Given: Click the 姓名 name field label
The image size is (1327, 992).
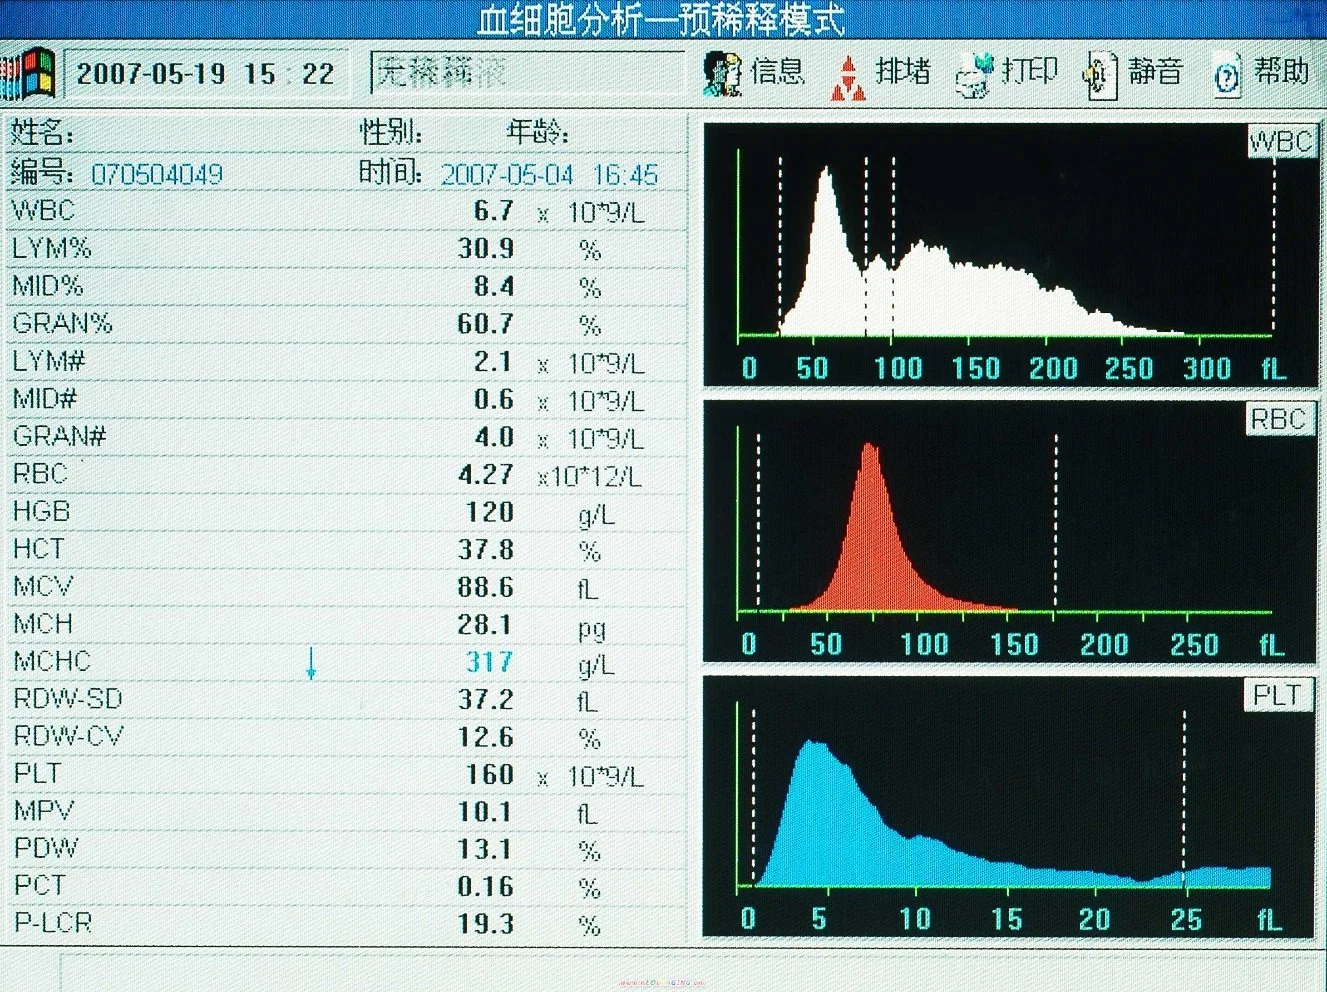Looking at the screenshot, I should 42,133.
